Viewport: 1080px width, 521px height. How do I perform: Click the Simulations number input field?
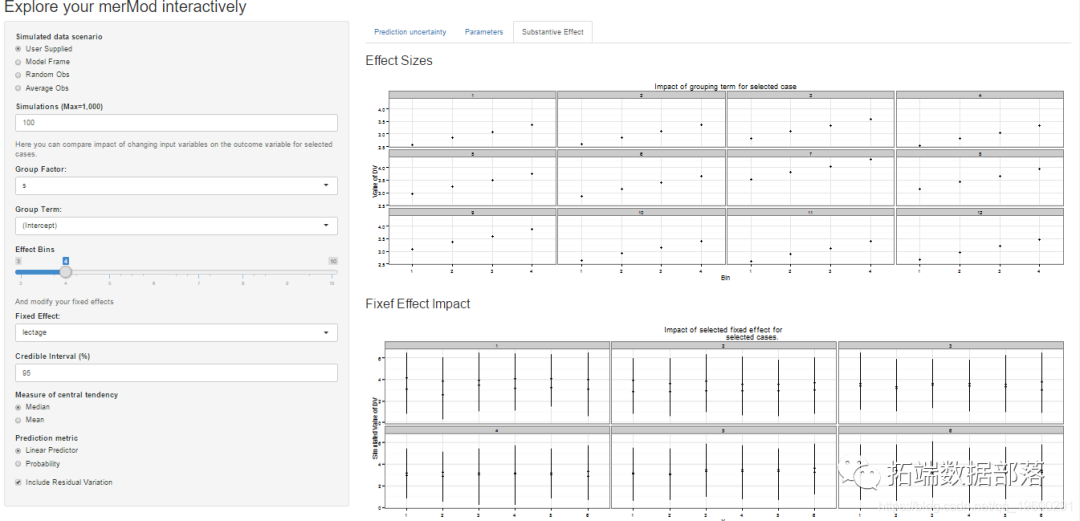[176, 123]
